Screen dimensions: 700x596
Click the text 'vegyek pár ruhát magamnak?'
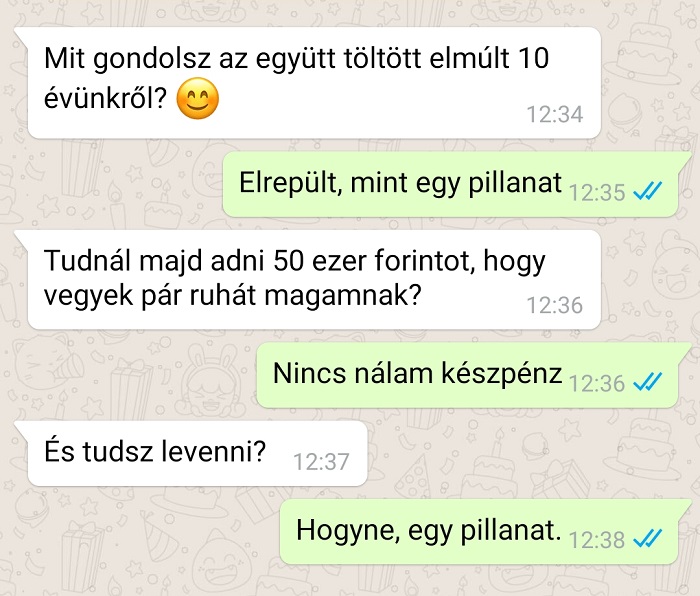click(233, 296)
